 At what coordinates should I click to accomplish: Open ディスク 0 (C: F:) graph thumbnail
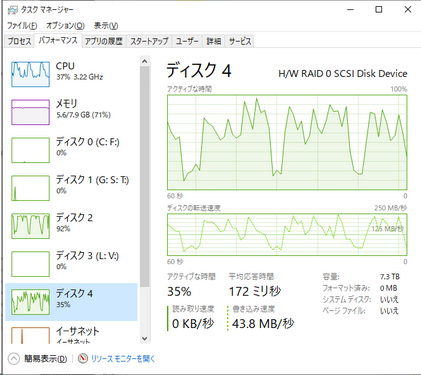click(x=30, y=150)
